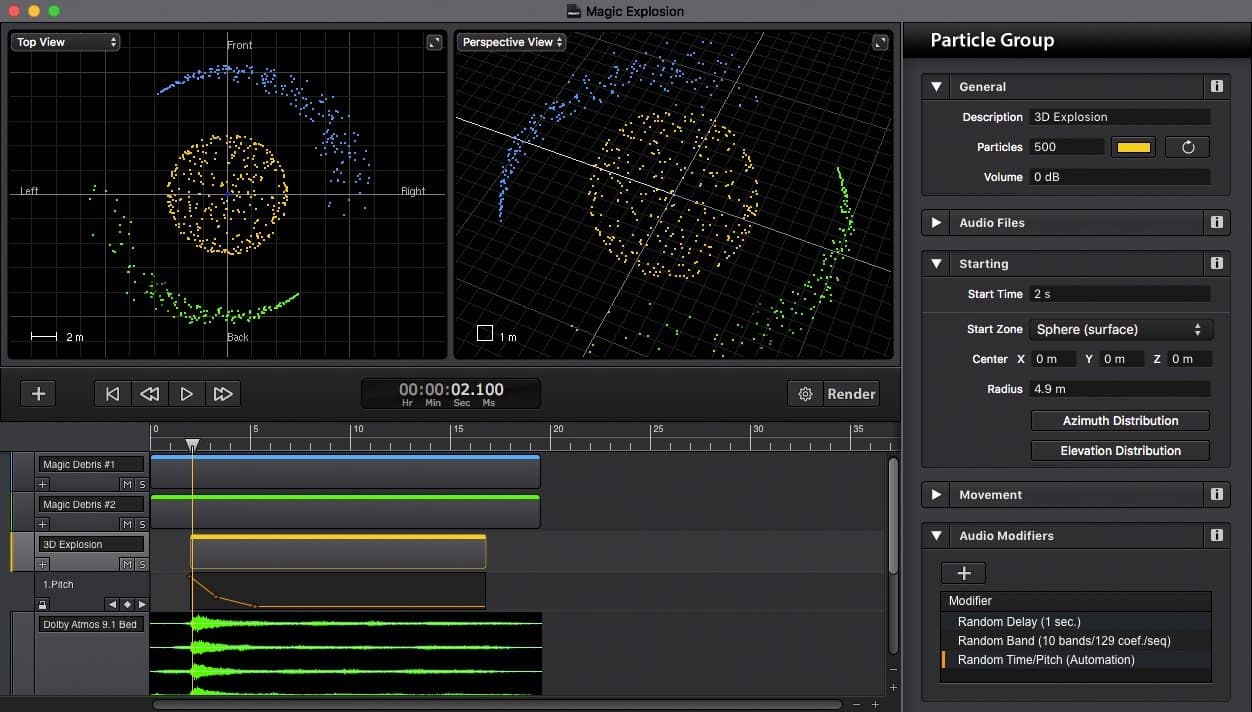Viewport: 1252px width, 712px height.
Task: Click the horizontal timeline scrollbar
Action: coord(497,705)
